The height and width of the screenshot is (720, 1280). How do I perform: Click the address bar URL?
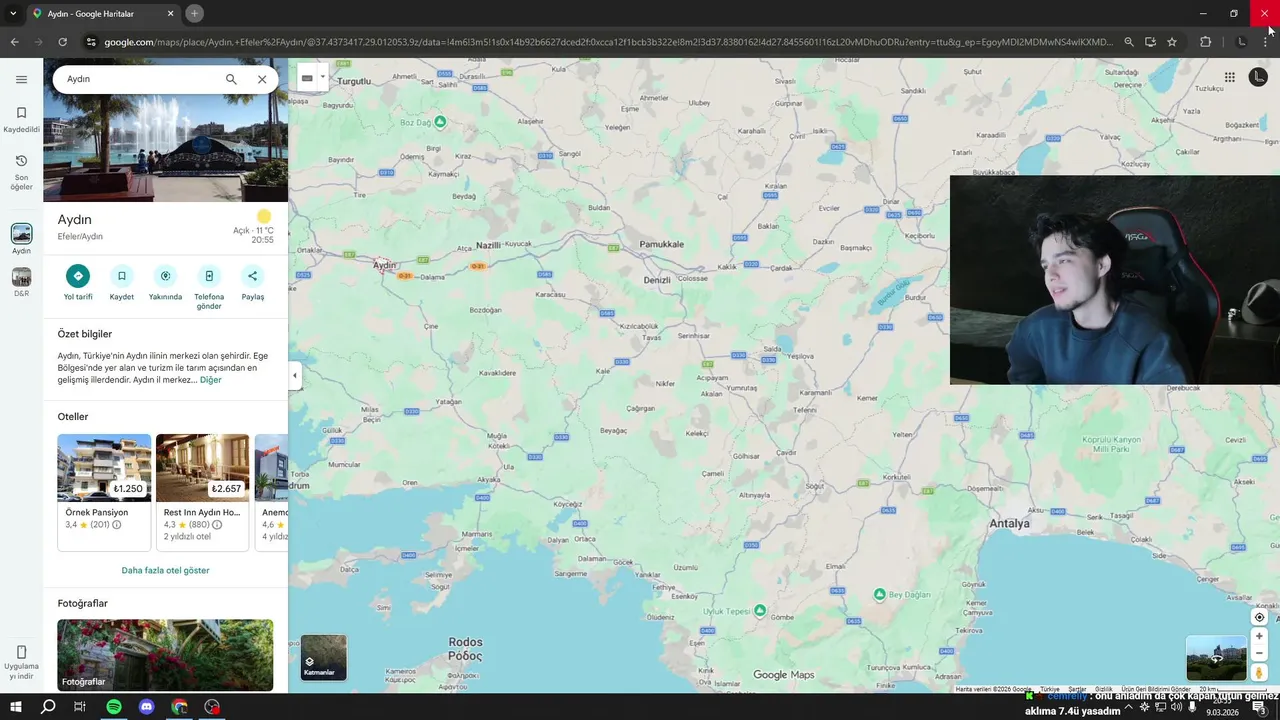tap(608, 42)
